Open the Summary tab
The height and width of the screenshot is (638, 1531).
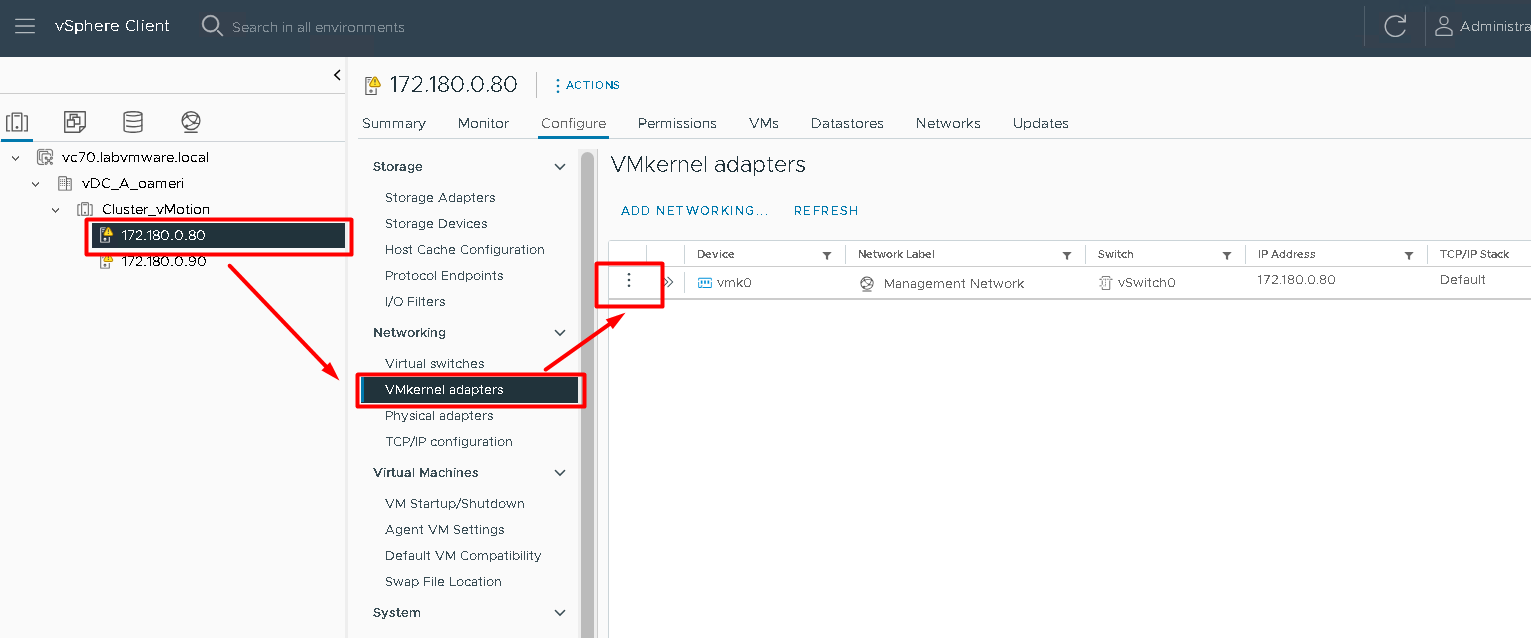pos(394,123)
